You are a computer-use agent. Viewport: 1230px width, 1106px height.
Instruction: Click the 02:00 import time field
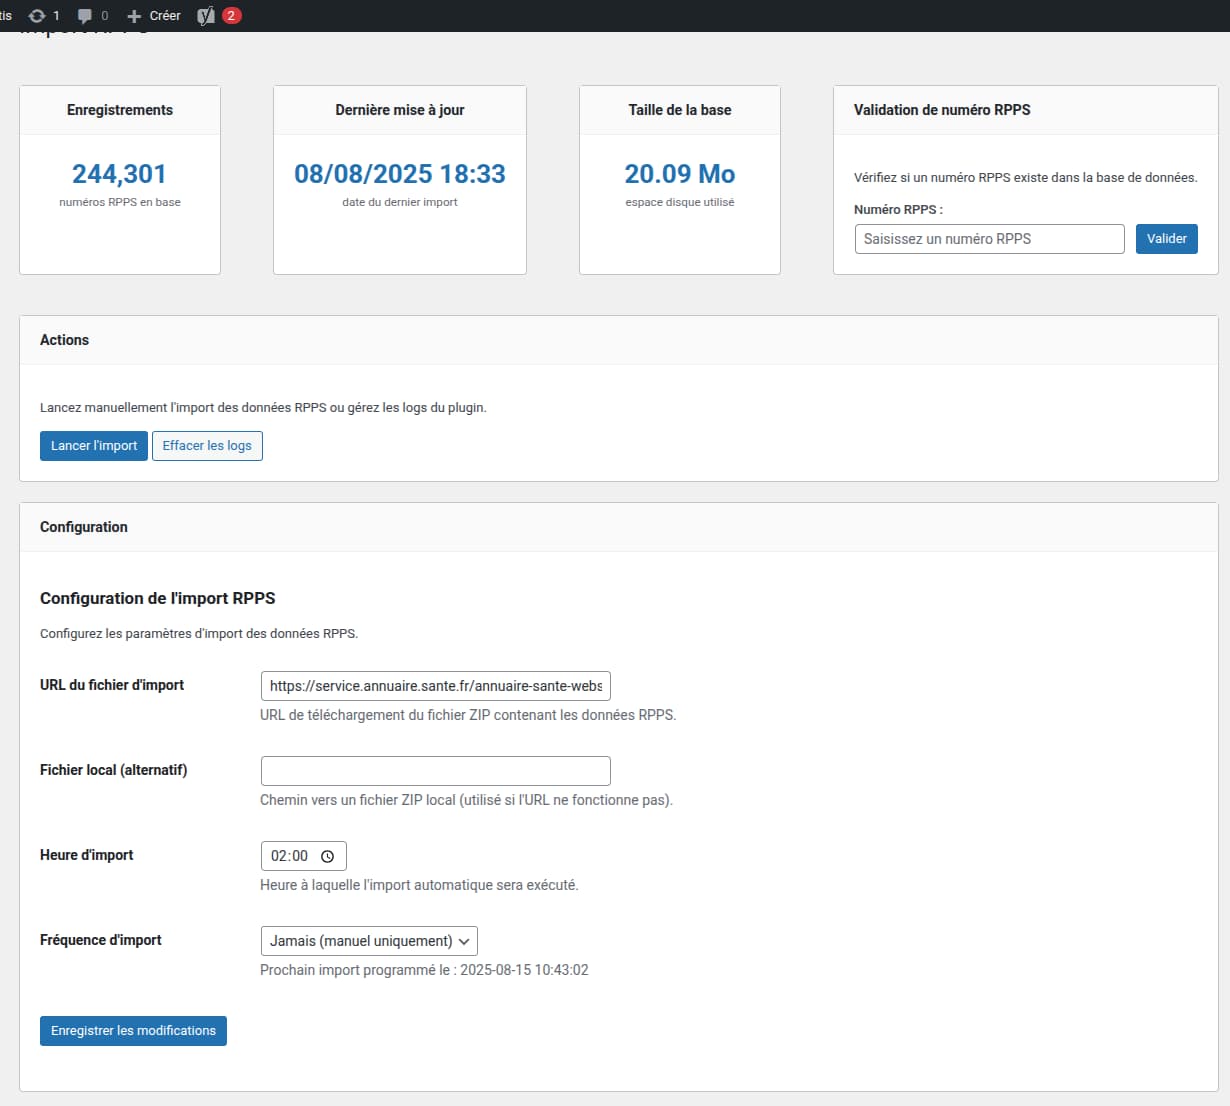303,856
